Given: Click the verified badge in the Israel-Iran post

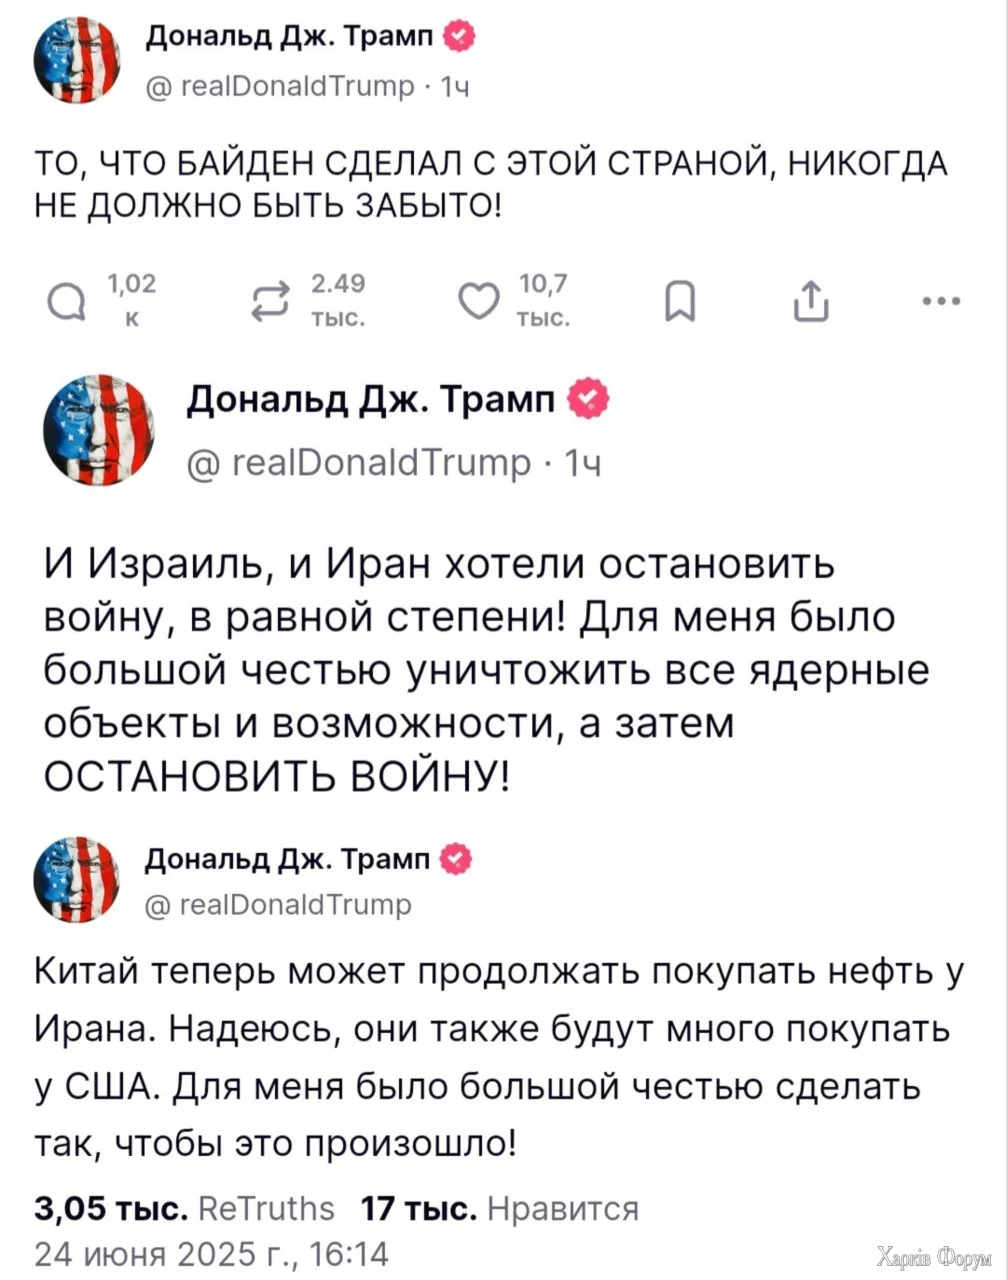Looking at the screenshot, I should click(585, 402).
